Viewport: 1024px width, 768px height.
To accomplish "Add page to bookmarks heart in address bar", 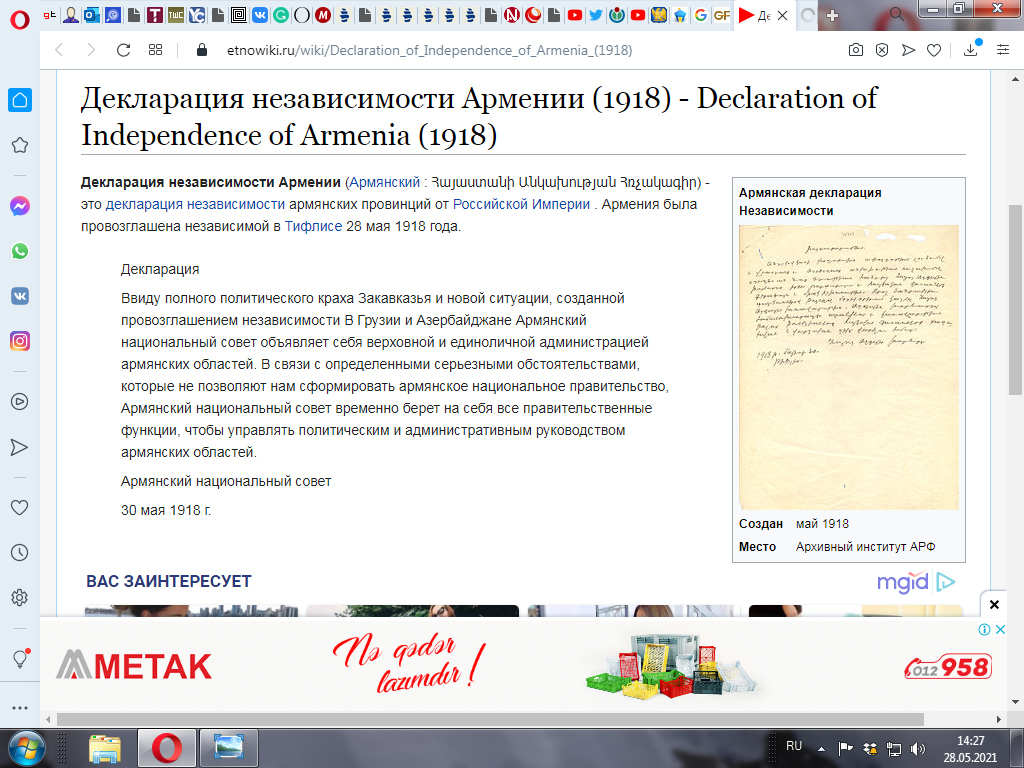I will coord(934,50).
